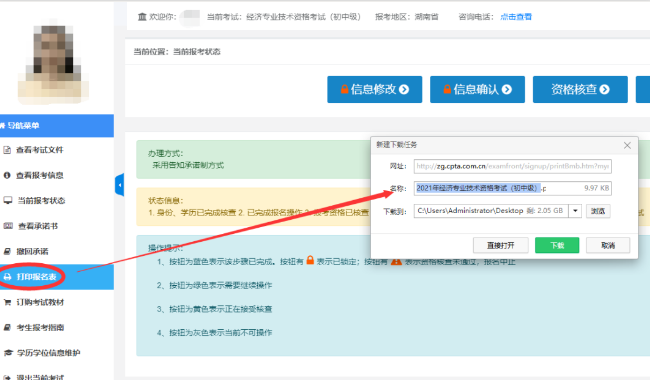Click the 当前考试 exam name text
This screenshot has width=650, height=380.
[x=284, y=17]
